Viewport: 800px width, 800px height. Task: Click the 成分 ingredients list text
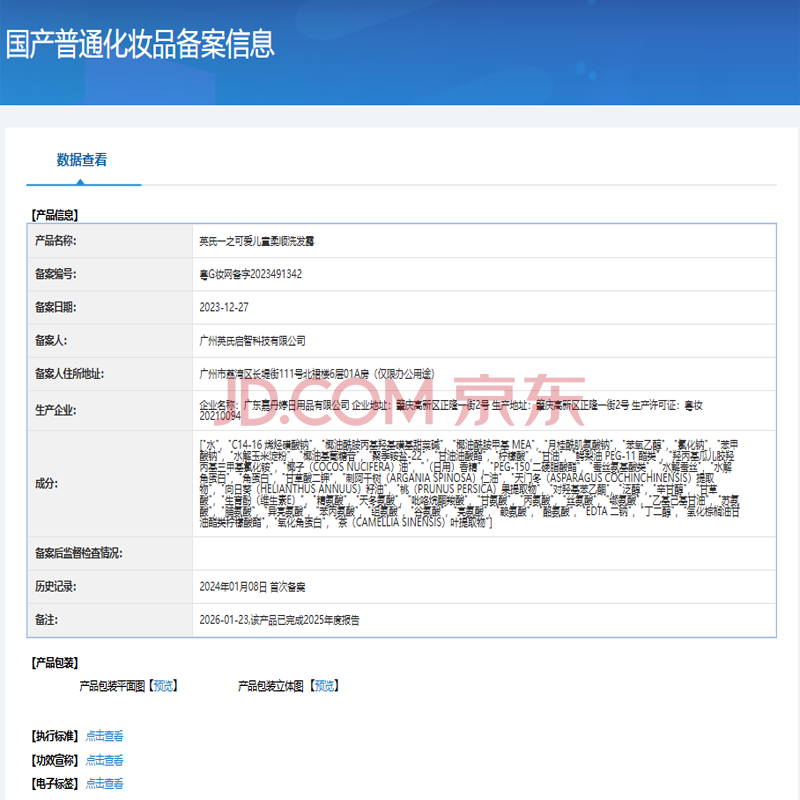470,482
